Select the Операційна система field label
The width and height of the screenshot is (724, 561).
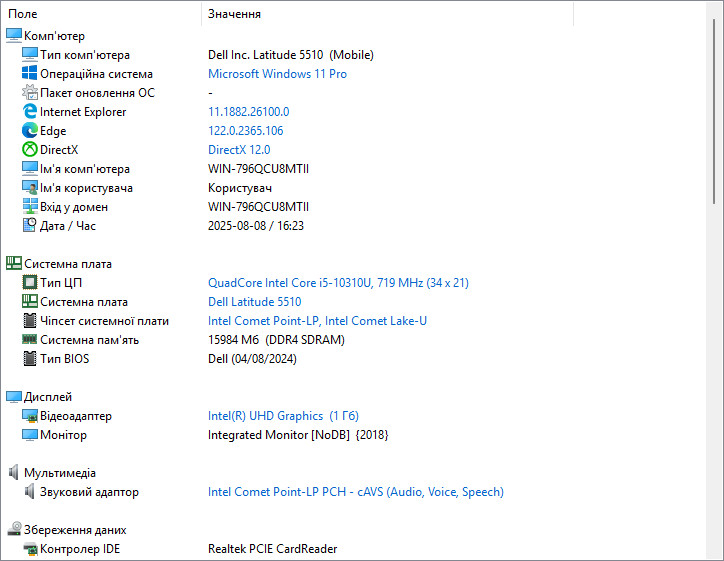point(96,74)
